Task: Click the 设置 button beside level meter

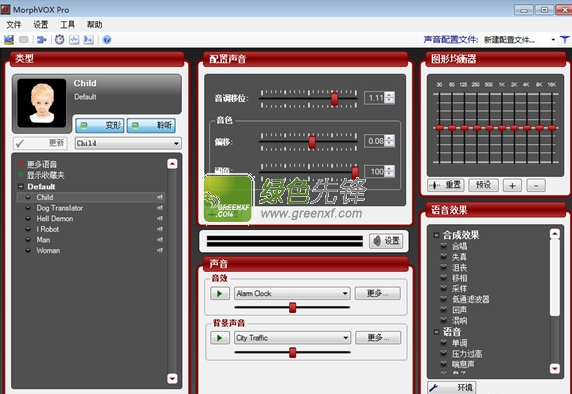Action: click(386, 241)
